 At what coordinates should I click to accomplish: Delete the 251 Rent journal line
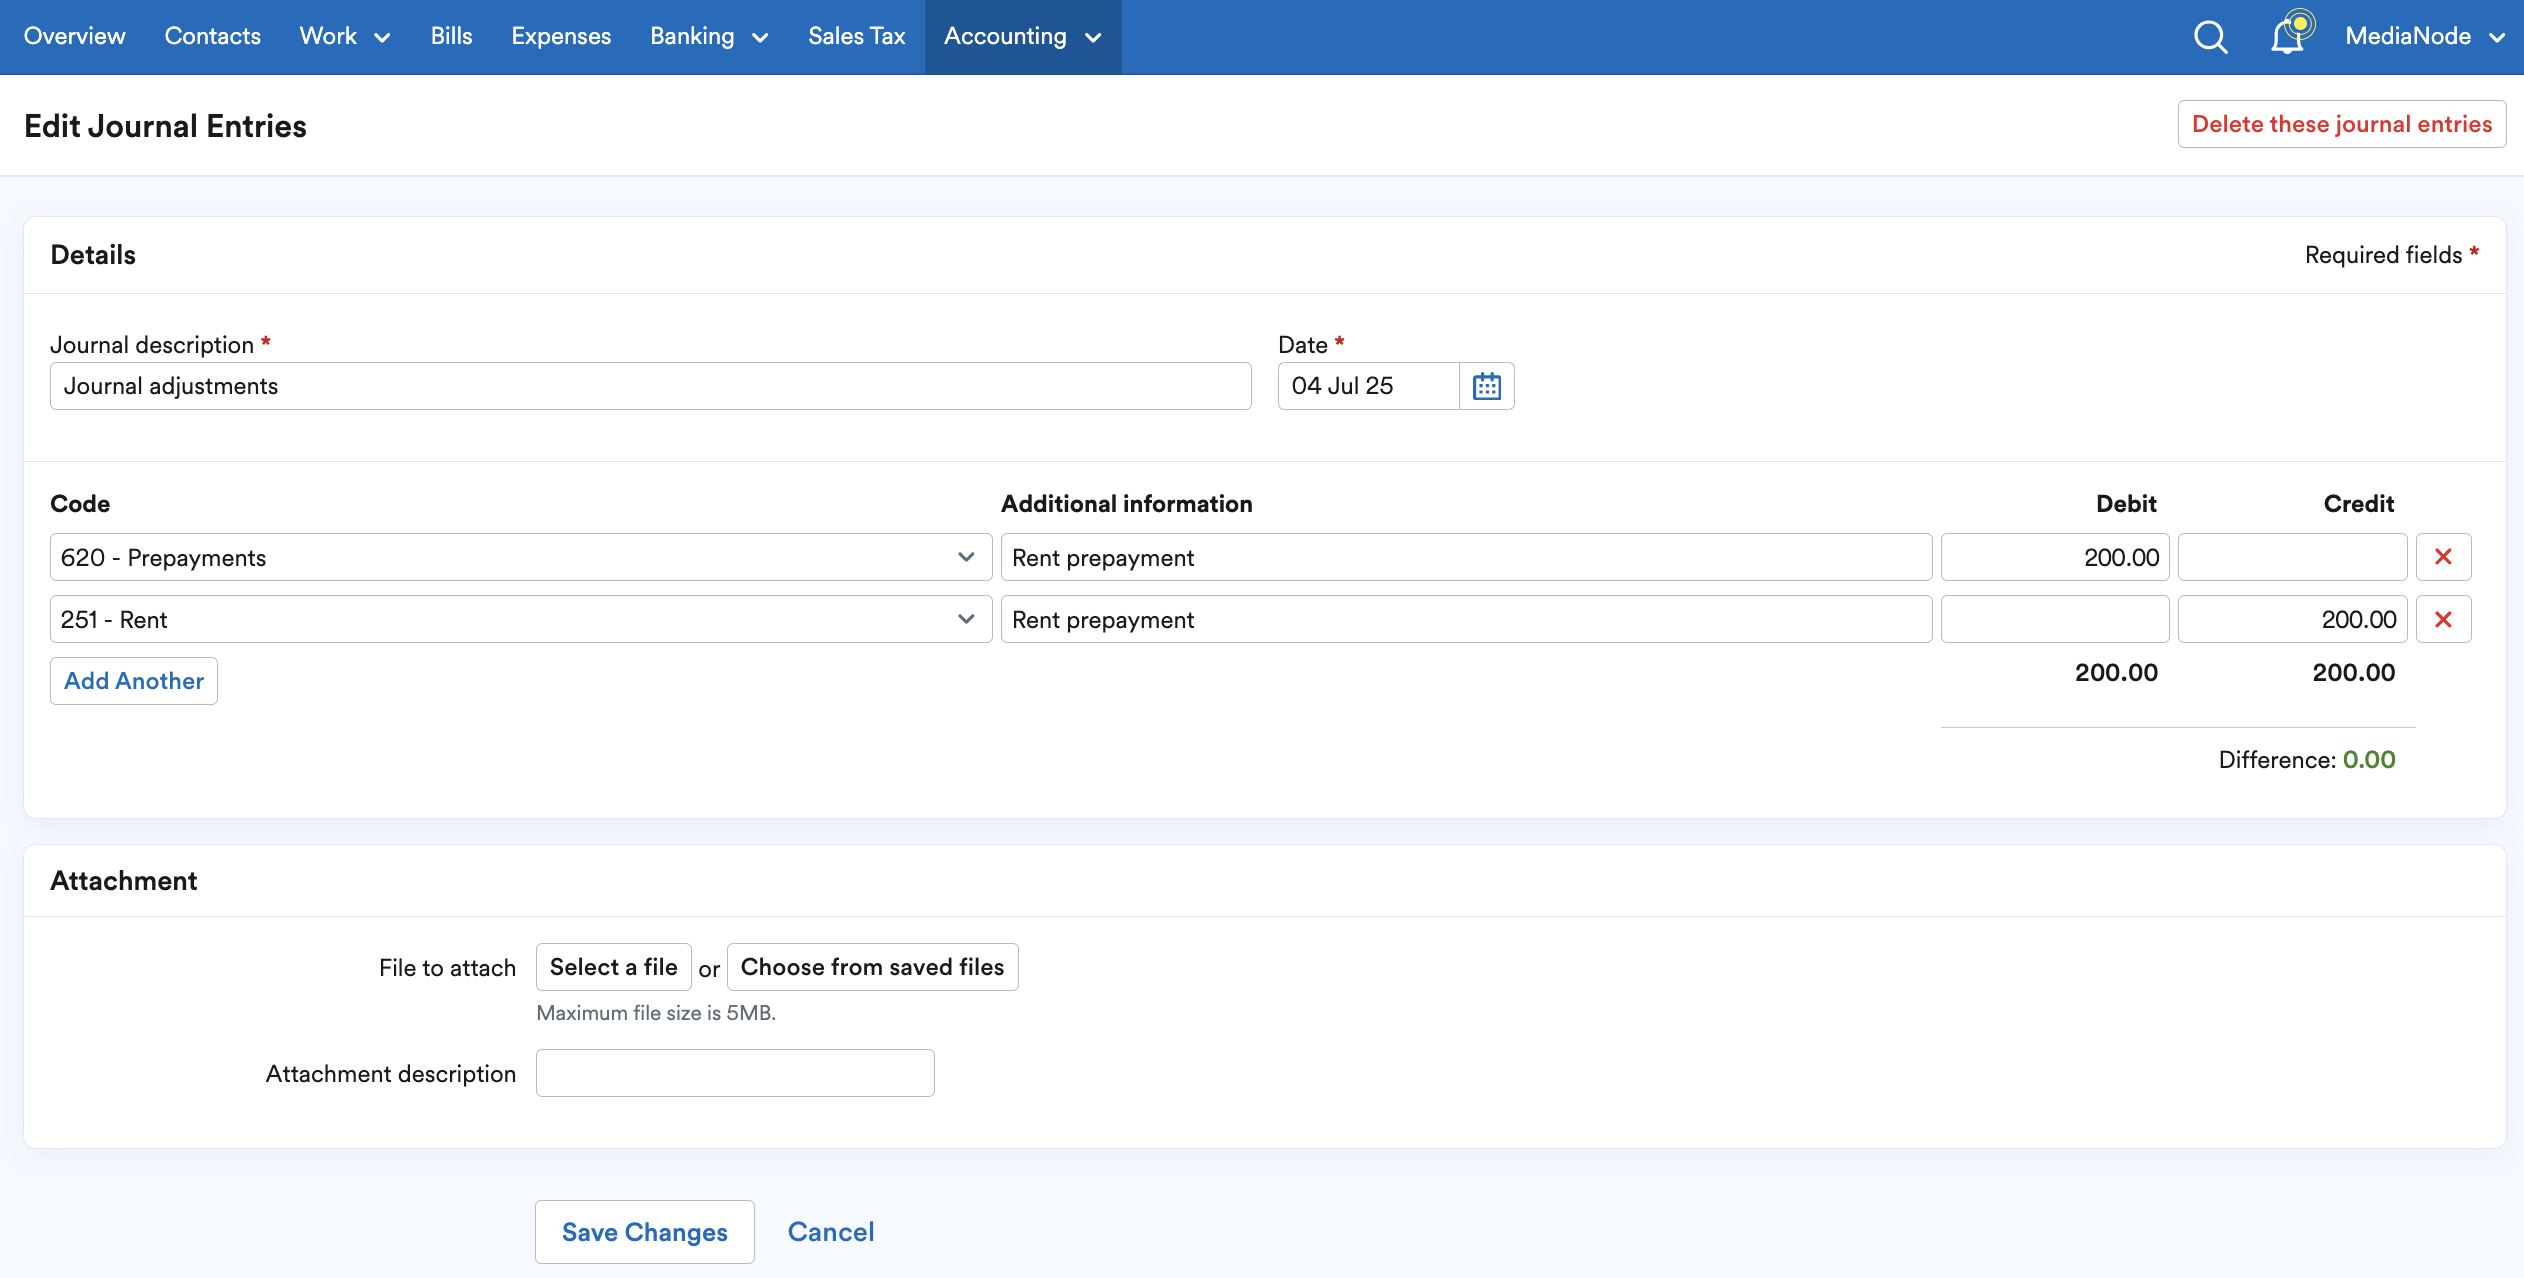2443,620
